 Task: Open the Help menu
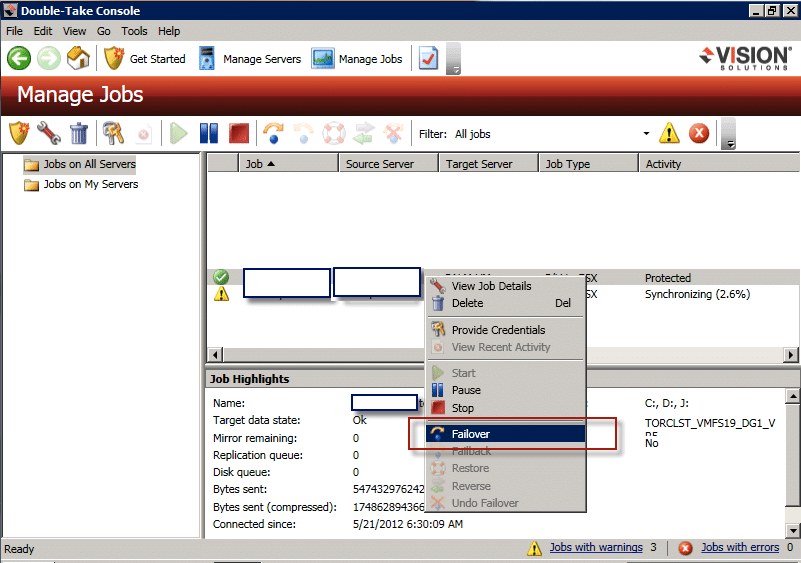(x=169, y=31)
